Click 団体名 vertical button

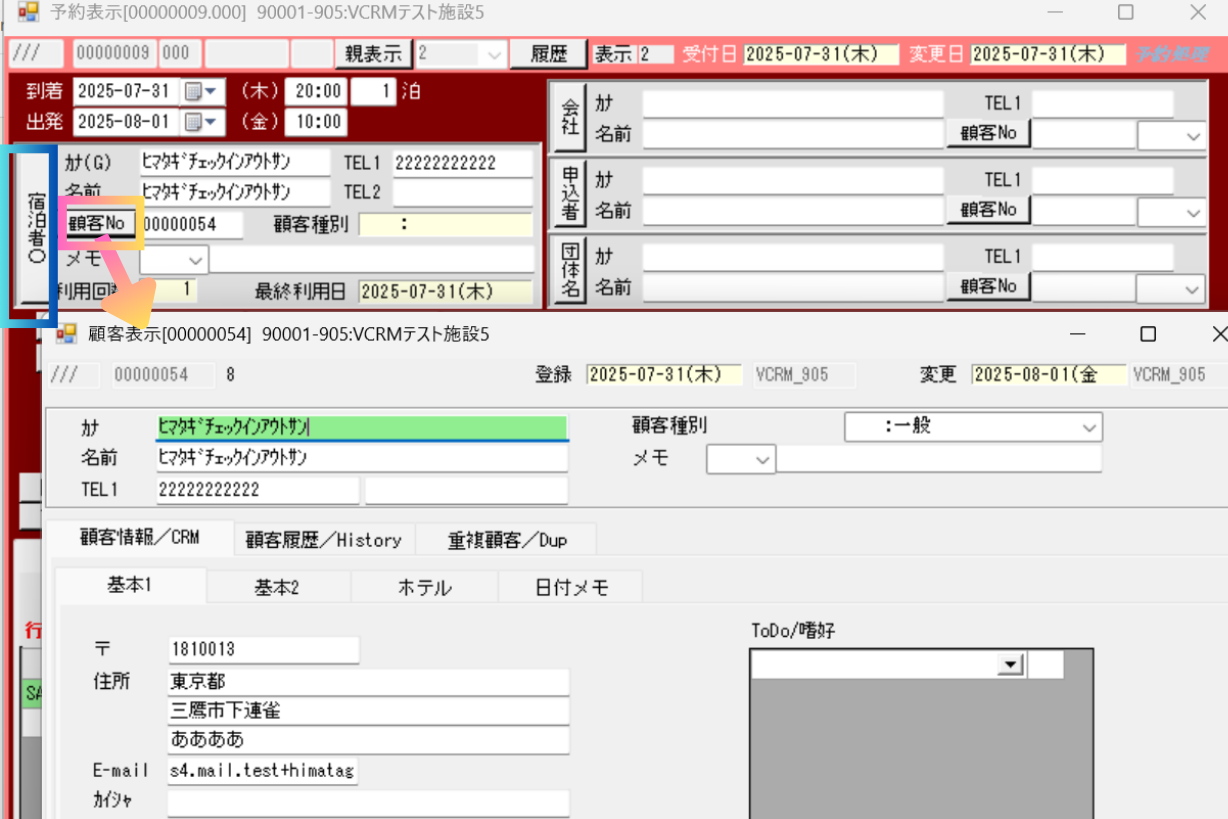pos(570,270)
